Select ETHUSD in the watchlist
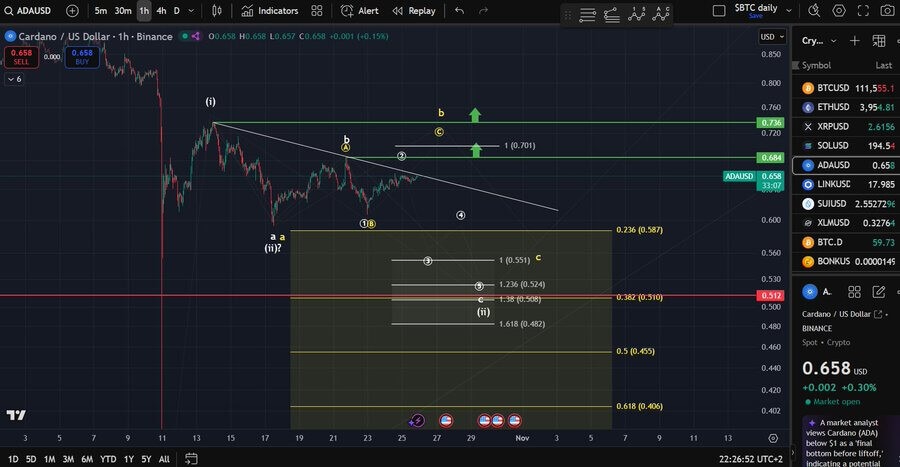Screen dimensions: 900x467 coord(832,107)
